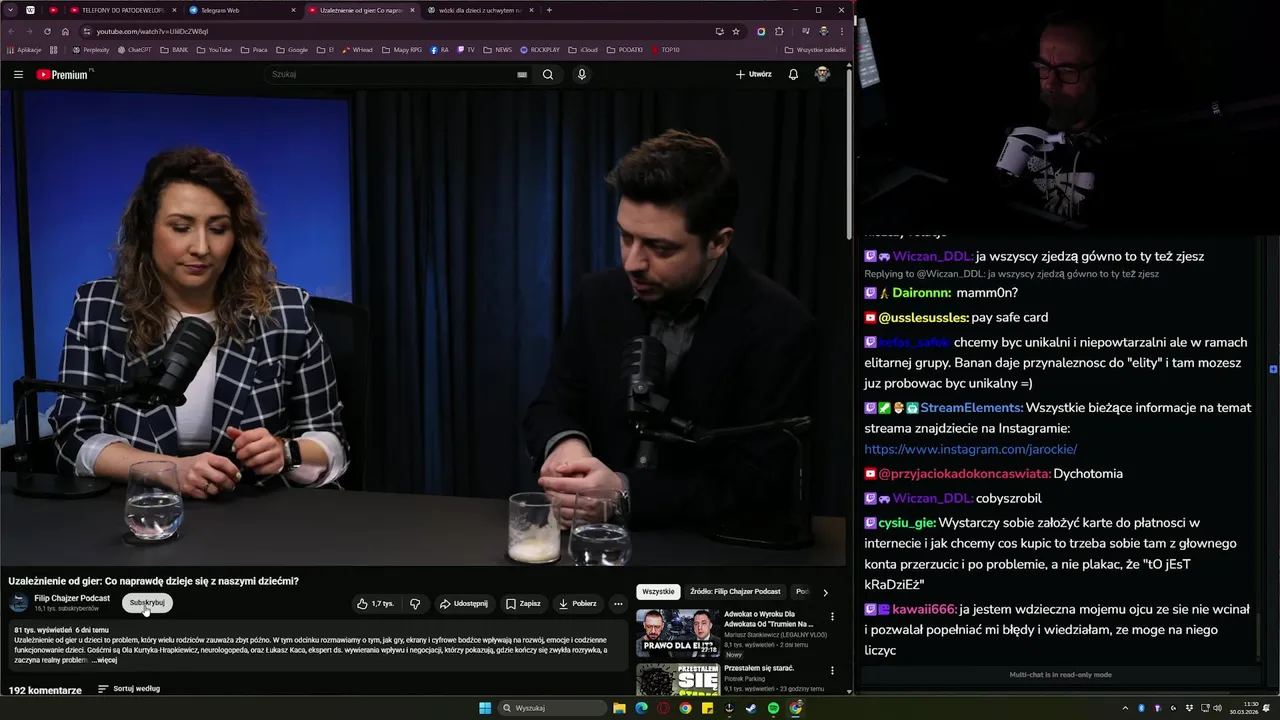Open the NEWS bookmarks folder
The height and width of the screenshot is (720, 1280).
click(x=497, y=49)
